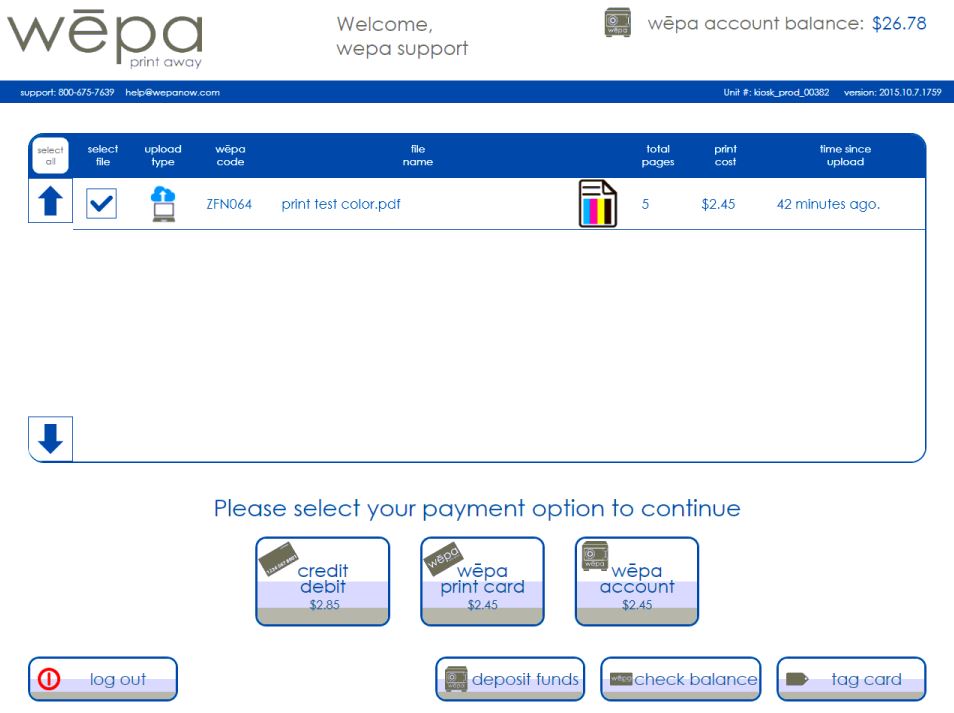The width and height of the screenshot is (954, 713).
Task: Click the color print document icon
Action: (x=597, y=201)
